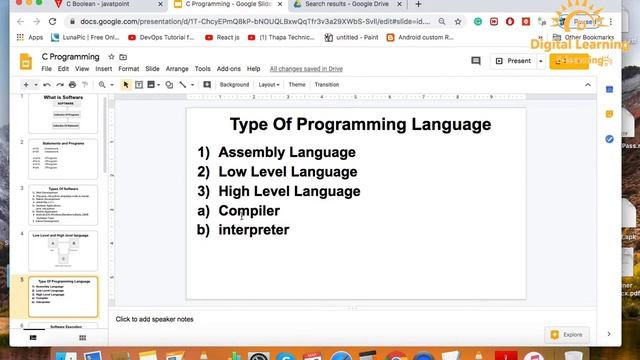
Task: Star the C Programming presentation
Action: tap(111, 57)
